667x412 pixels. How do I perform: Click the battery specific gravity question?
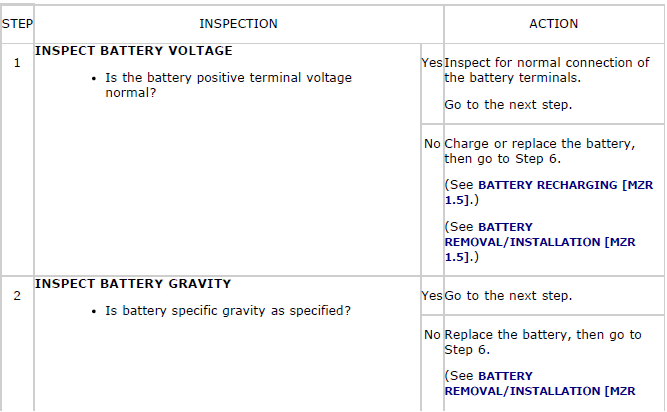tap(228, 311)
